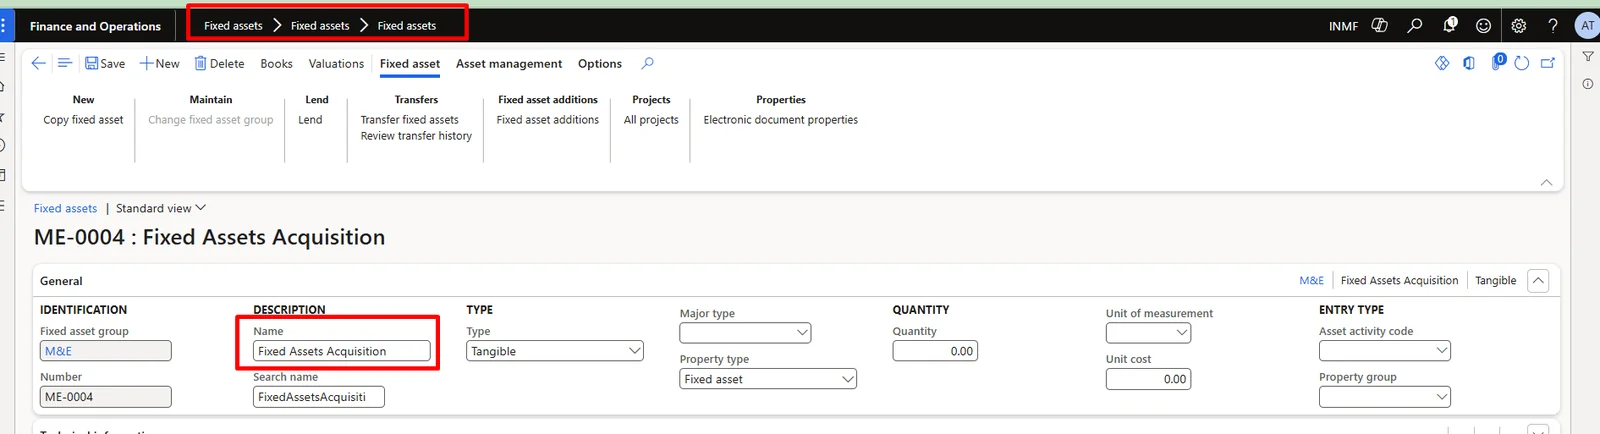Show notifications bell
Screen dimensions: 1600x434
click(1449, 25)
